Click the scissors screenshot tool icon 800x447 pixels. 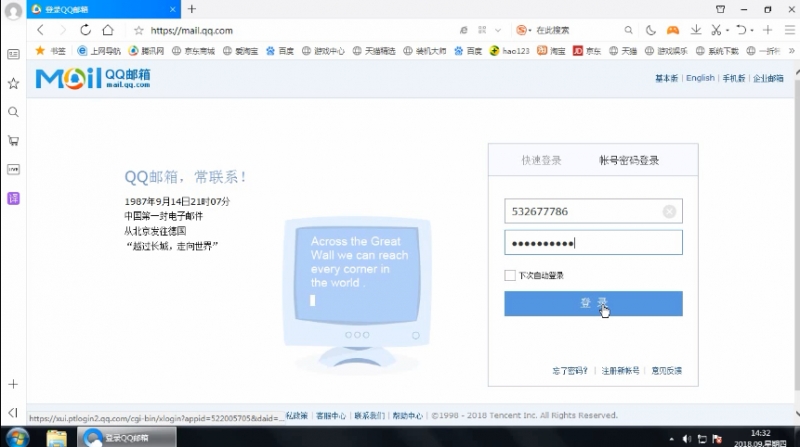tap(716, 30)
